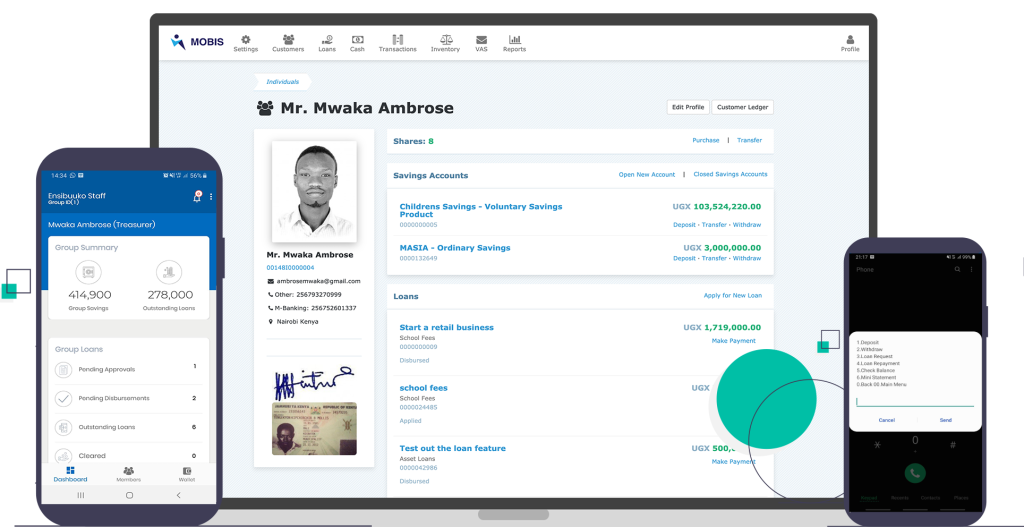Tap the notification bell on mobile app

(x=197, y=196)
